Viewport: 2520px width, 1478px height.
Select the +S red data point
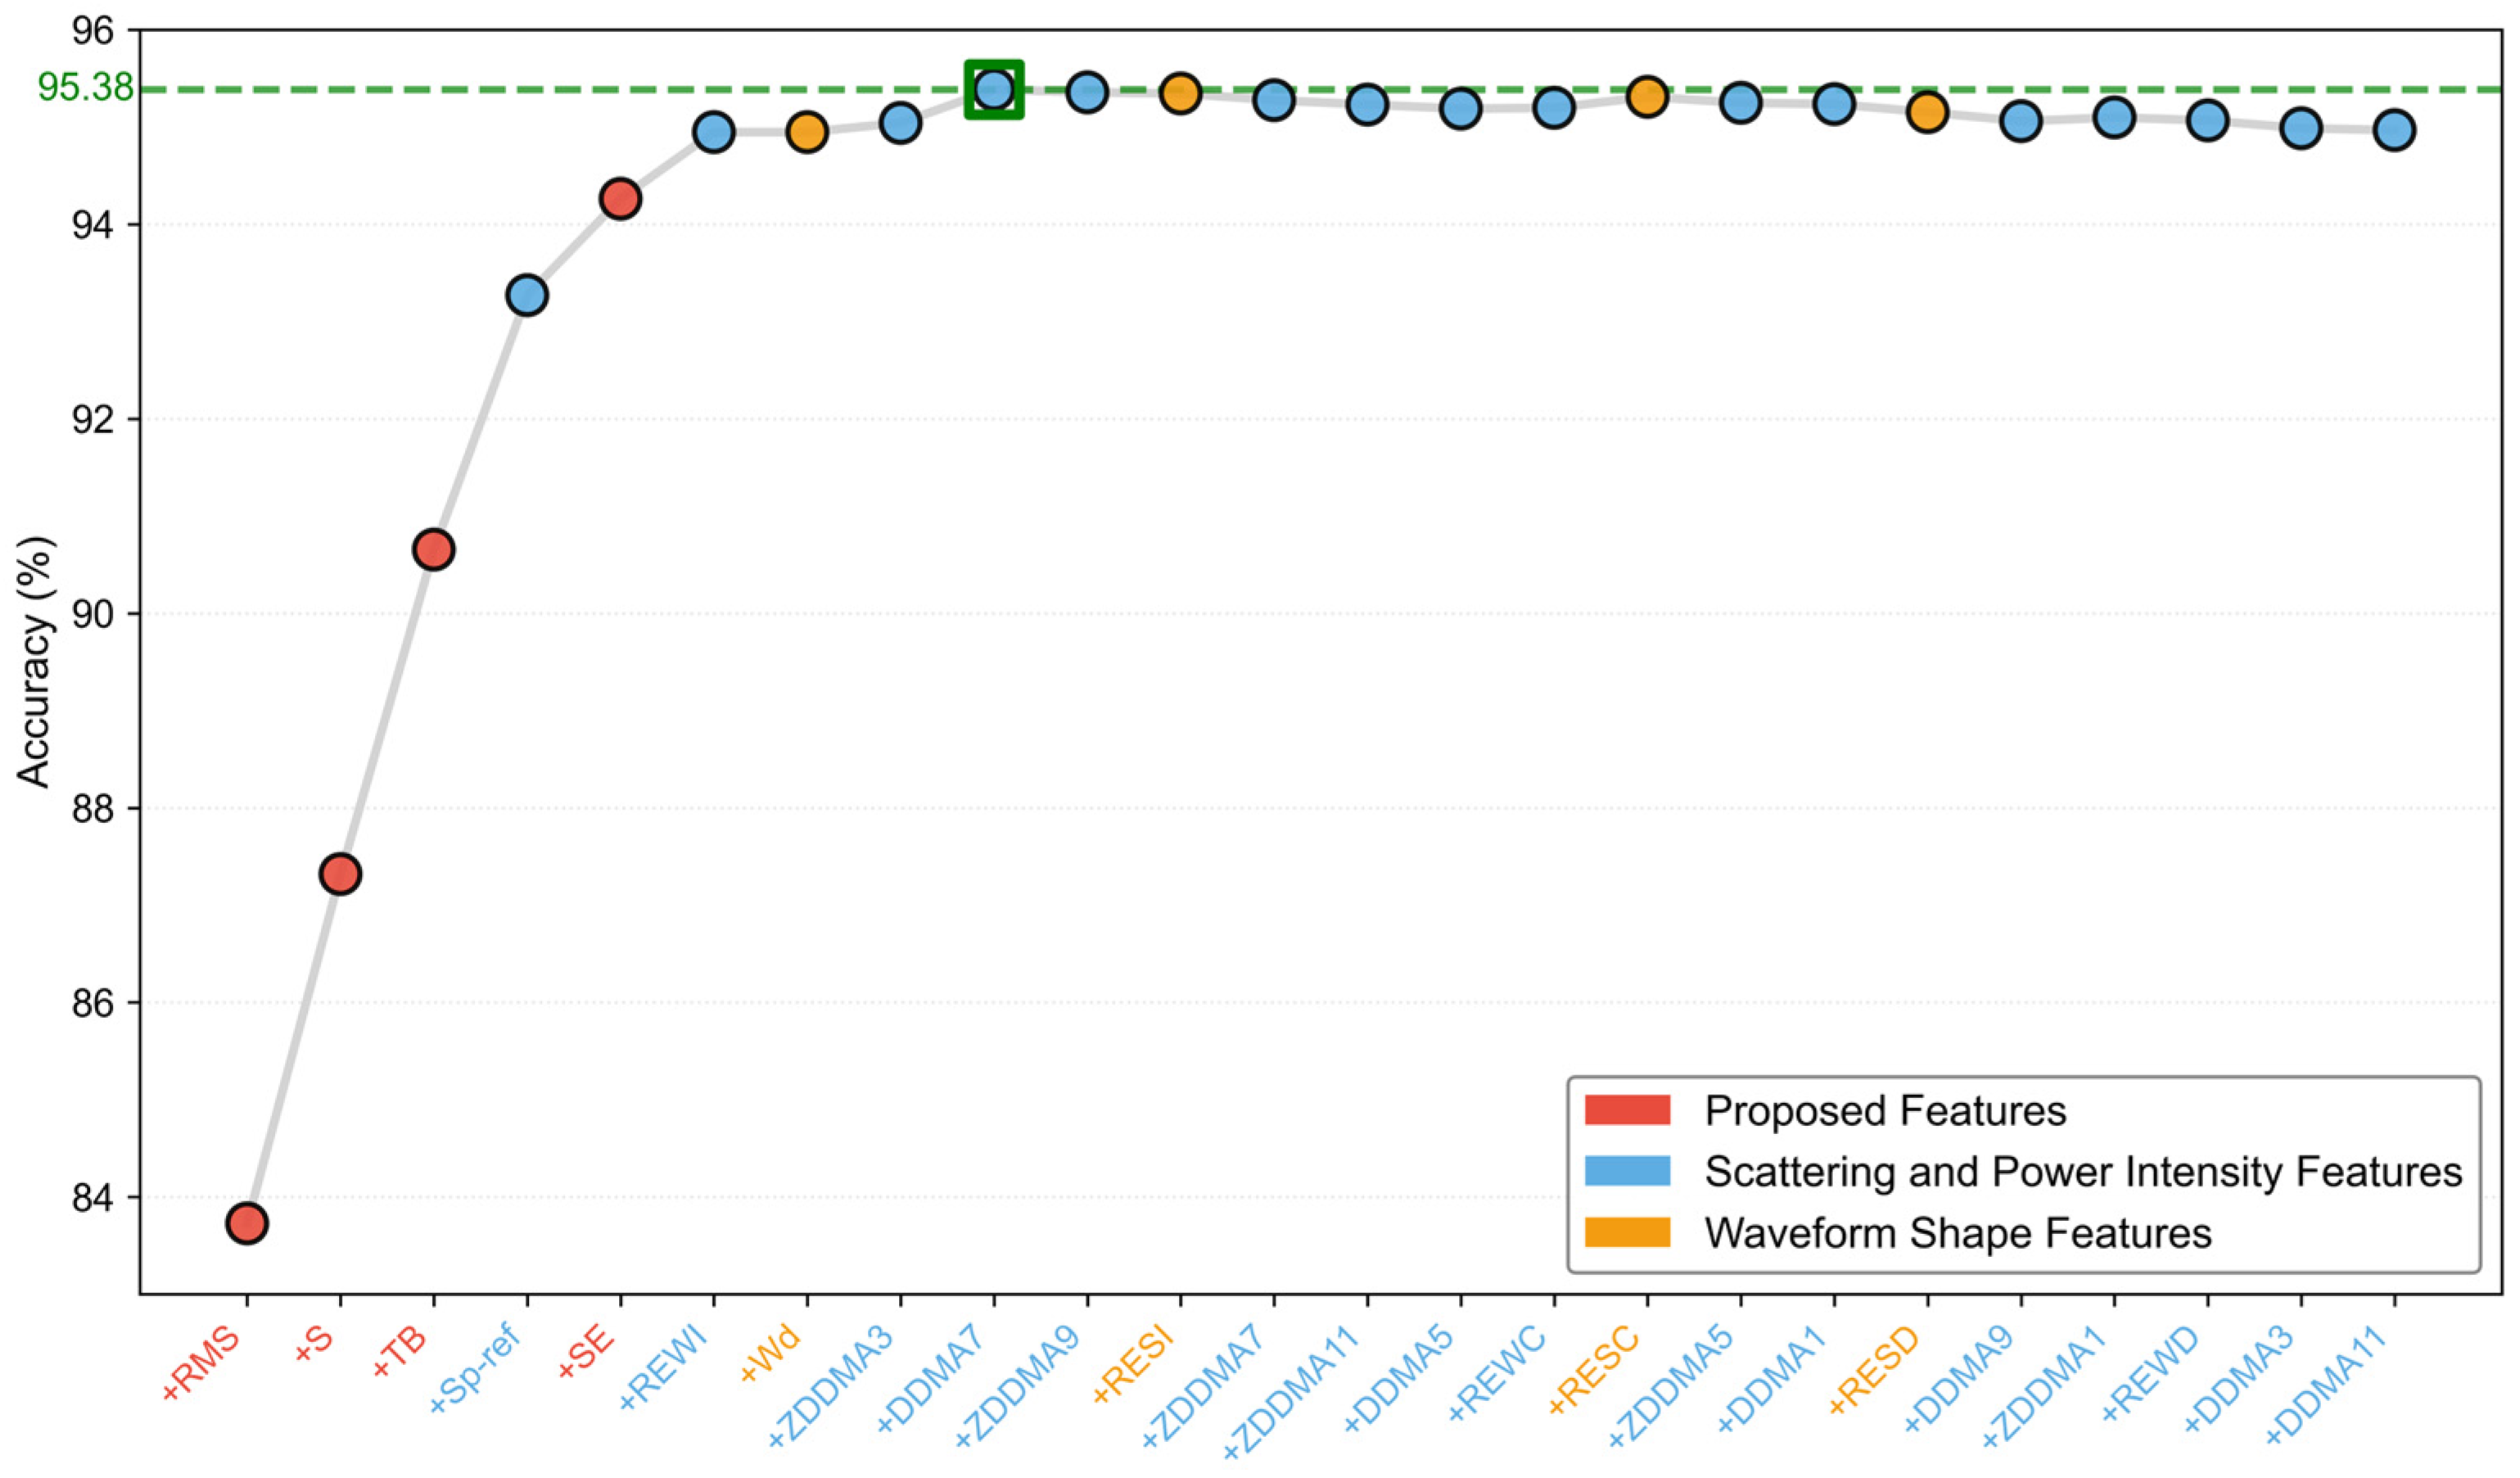click(x=340, y=874)
